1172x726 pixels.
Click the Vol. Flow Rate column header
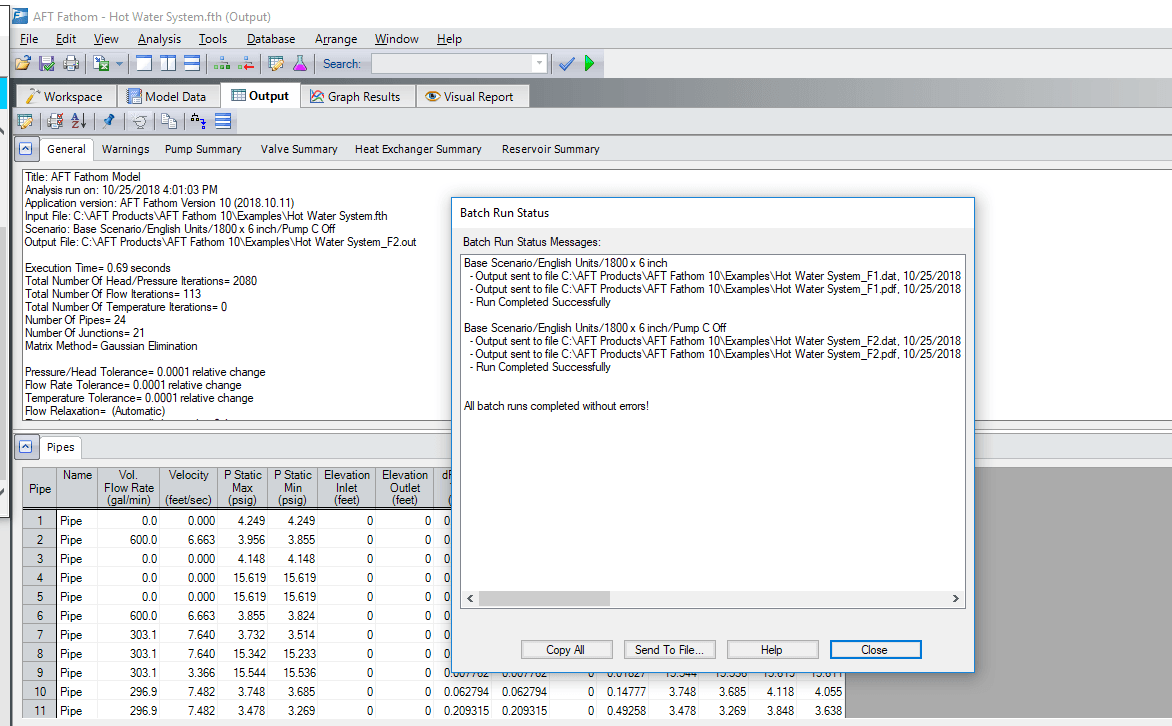tap(129, 487)
